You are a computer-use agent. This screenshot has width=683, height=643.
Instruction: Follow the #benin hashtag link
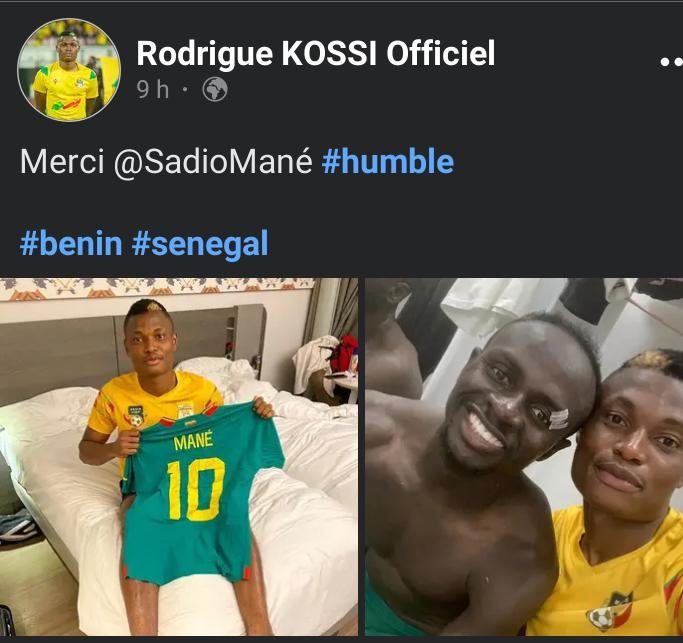[70, 243]
